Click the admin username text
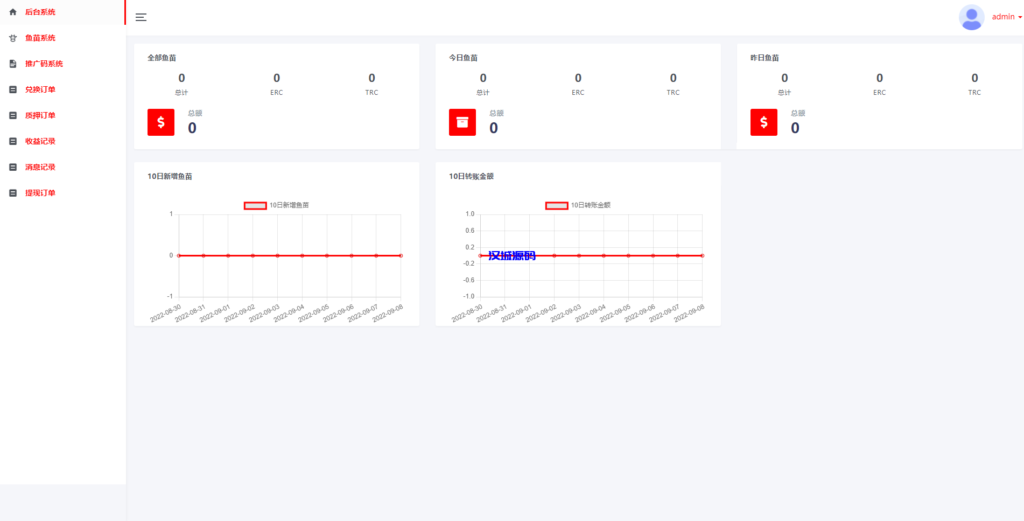Image resolution: width=1024 pixels, height=521 pixels. point(1002,17)
